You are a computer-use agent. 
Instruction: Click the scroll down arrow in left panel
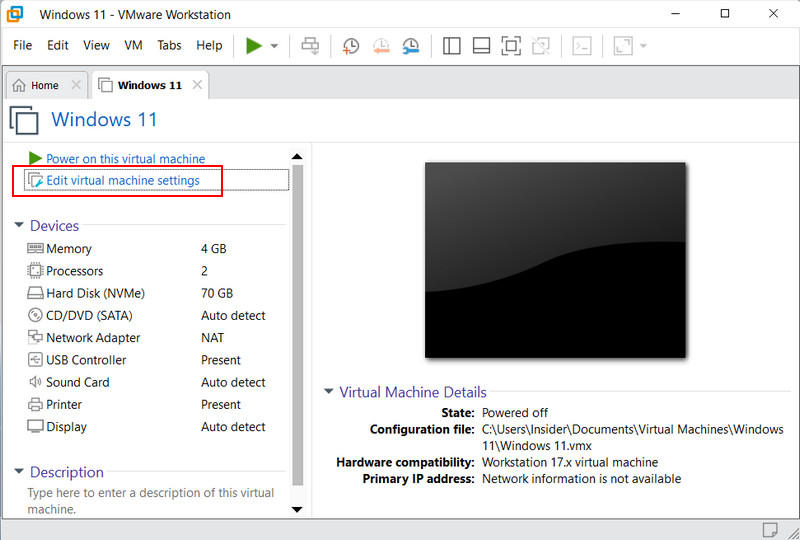tap(297, 509)
